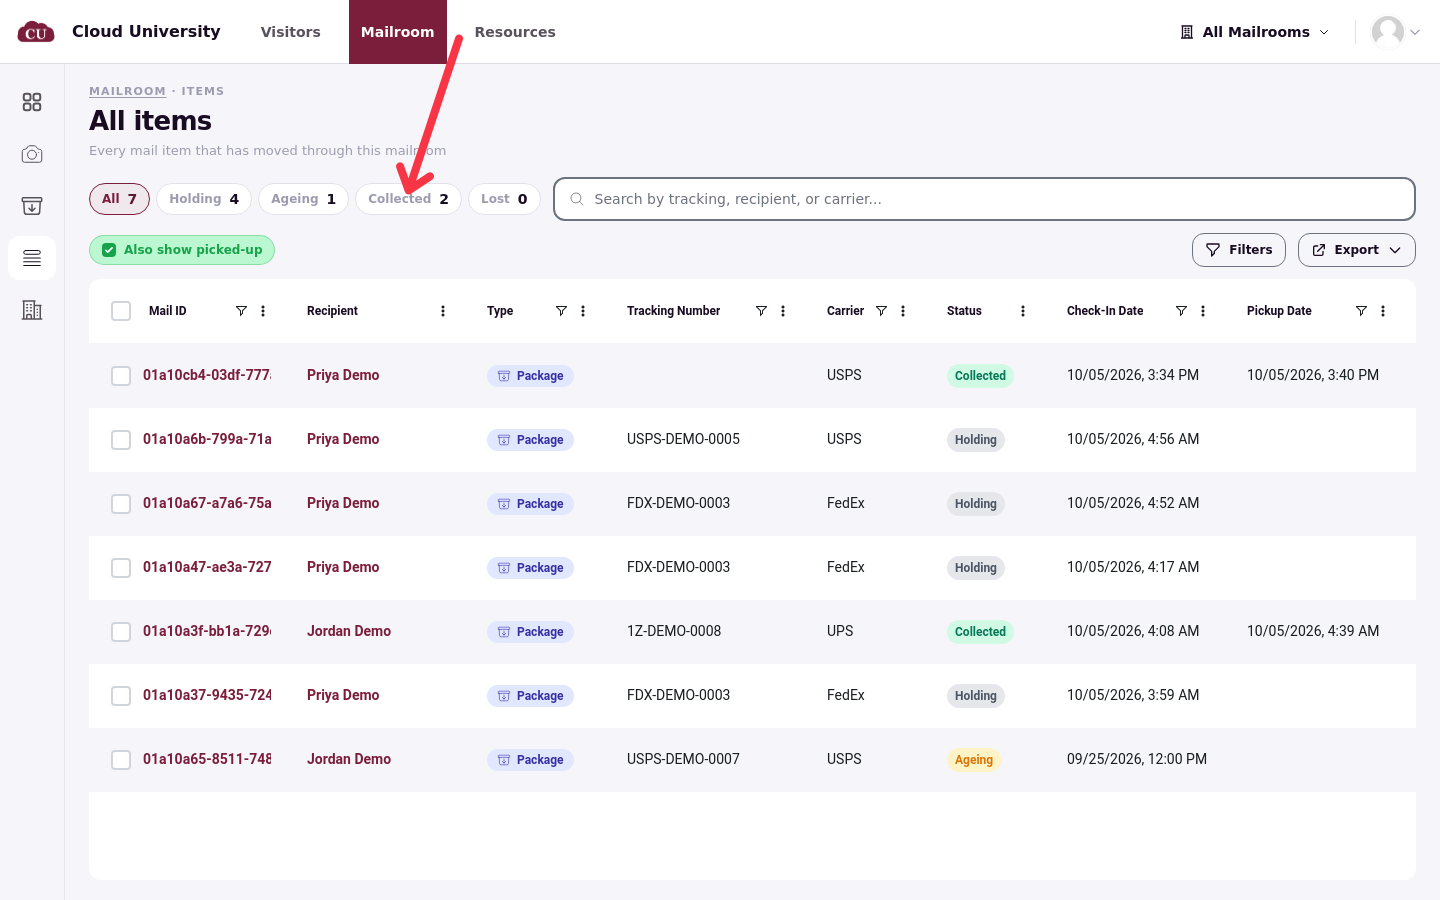Check the box for USPS-DEMO-0007 row
This screenshot has height=900, width=1440.
[121, 760]
